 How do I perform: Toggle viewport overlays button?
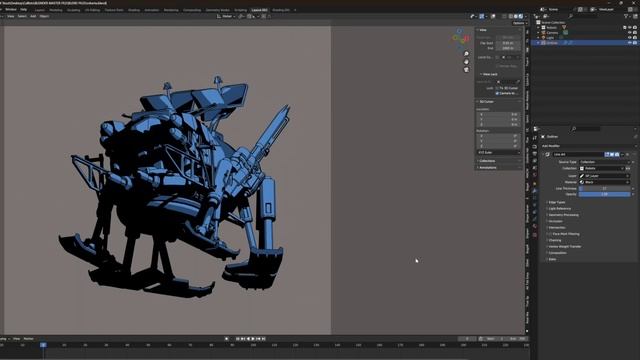click(x=493, y=16)
